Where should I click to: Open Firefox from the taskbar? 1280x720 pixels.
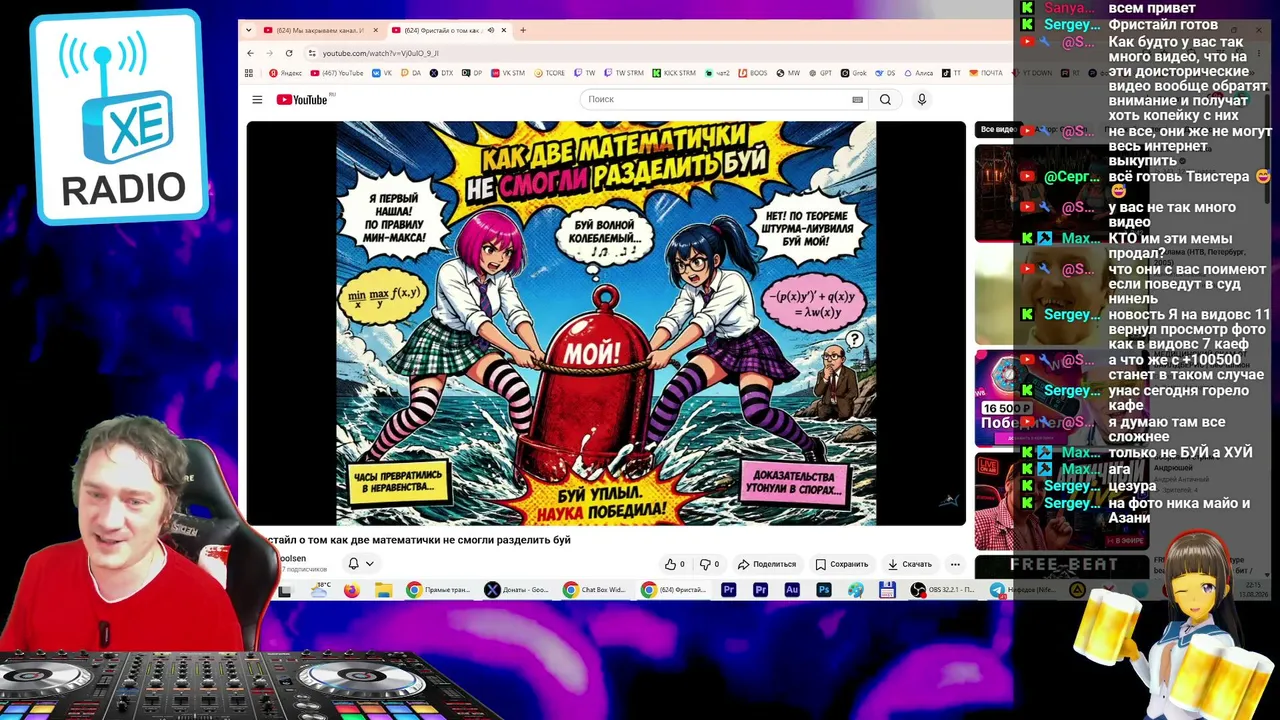pos(351,591)
